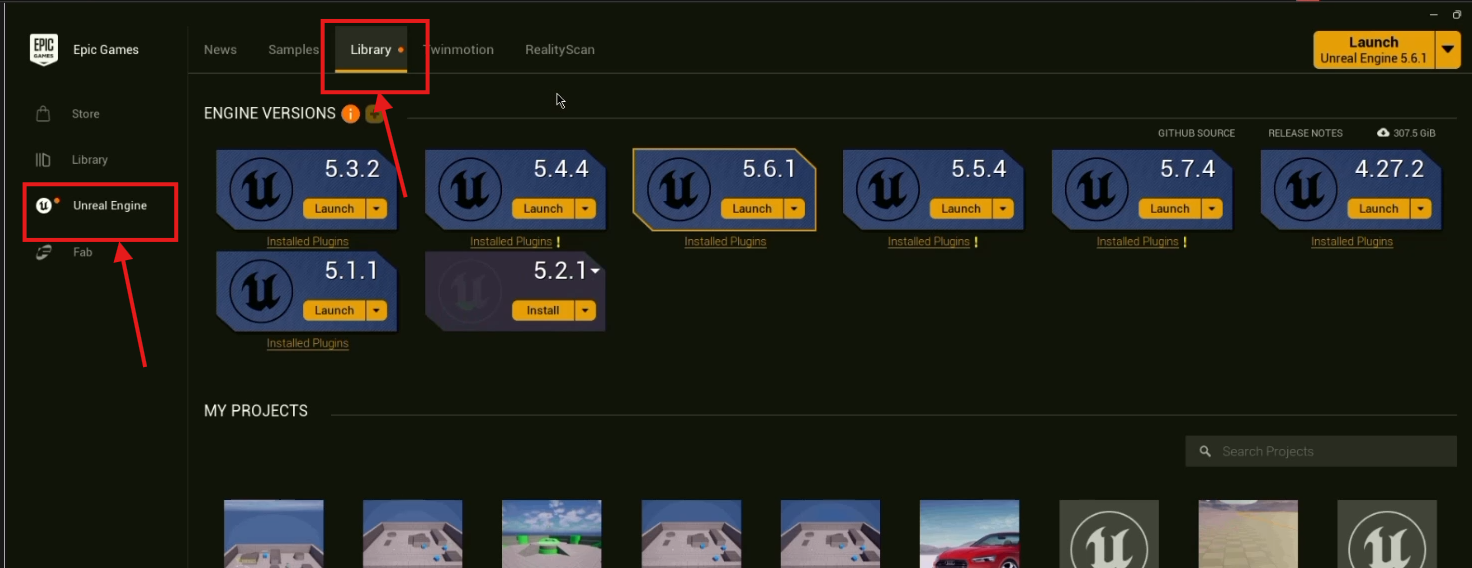Screen dimensions: 1472x568
Task: Click the search magnifier icon
Action: click(1205, 452)
